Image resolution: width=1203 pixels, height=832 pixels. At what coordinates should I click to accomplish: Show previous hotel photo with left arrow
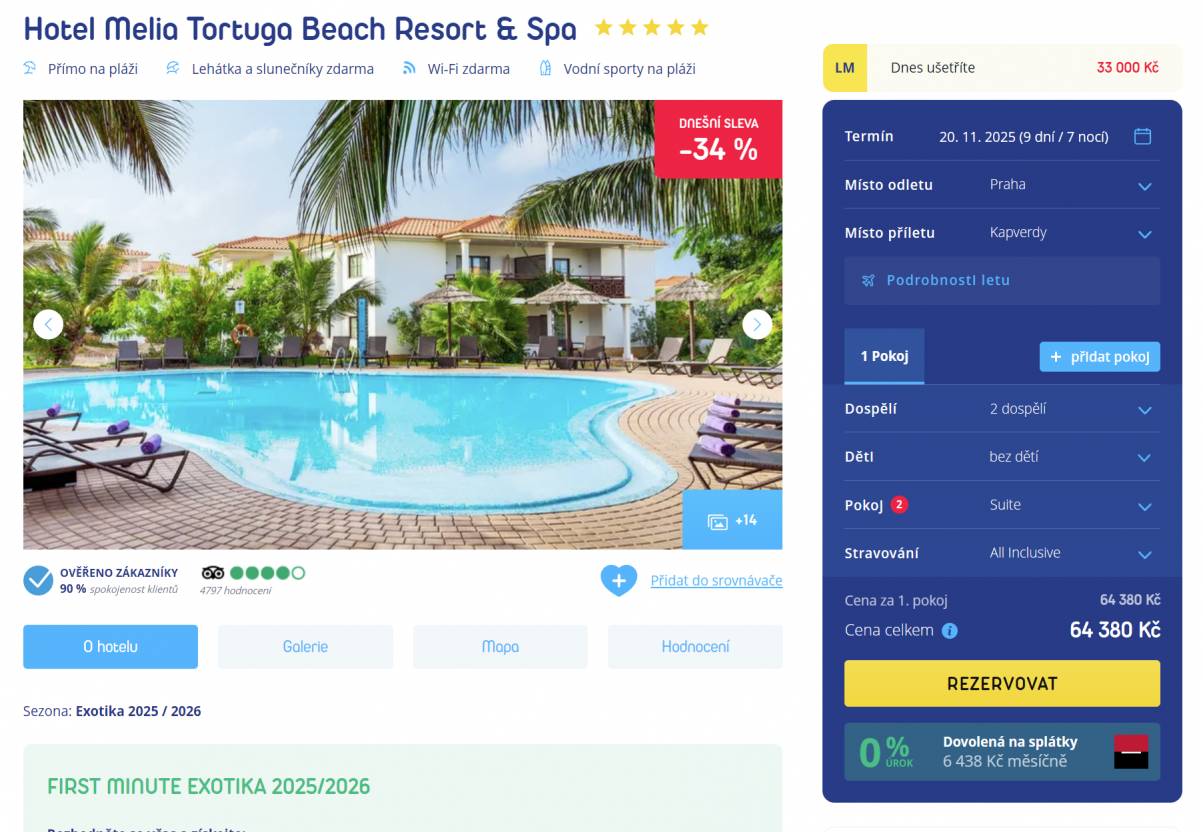pyautogui.click(x=48, y=324)
